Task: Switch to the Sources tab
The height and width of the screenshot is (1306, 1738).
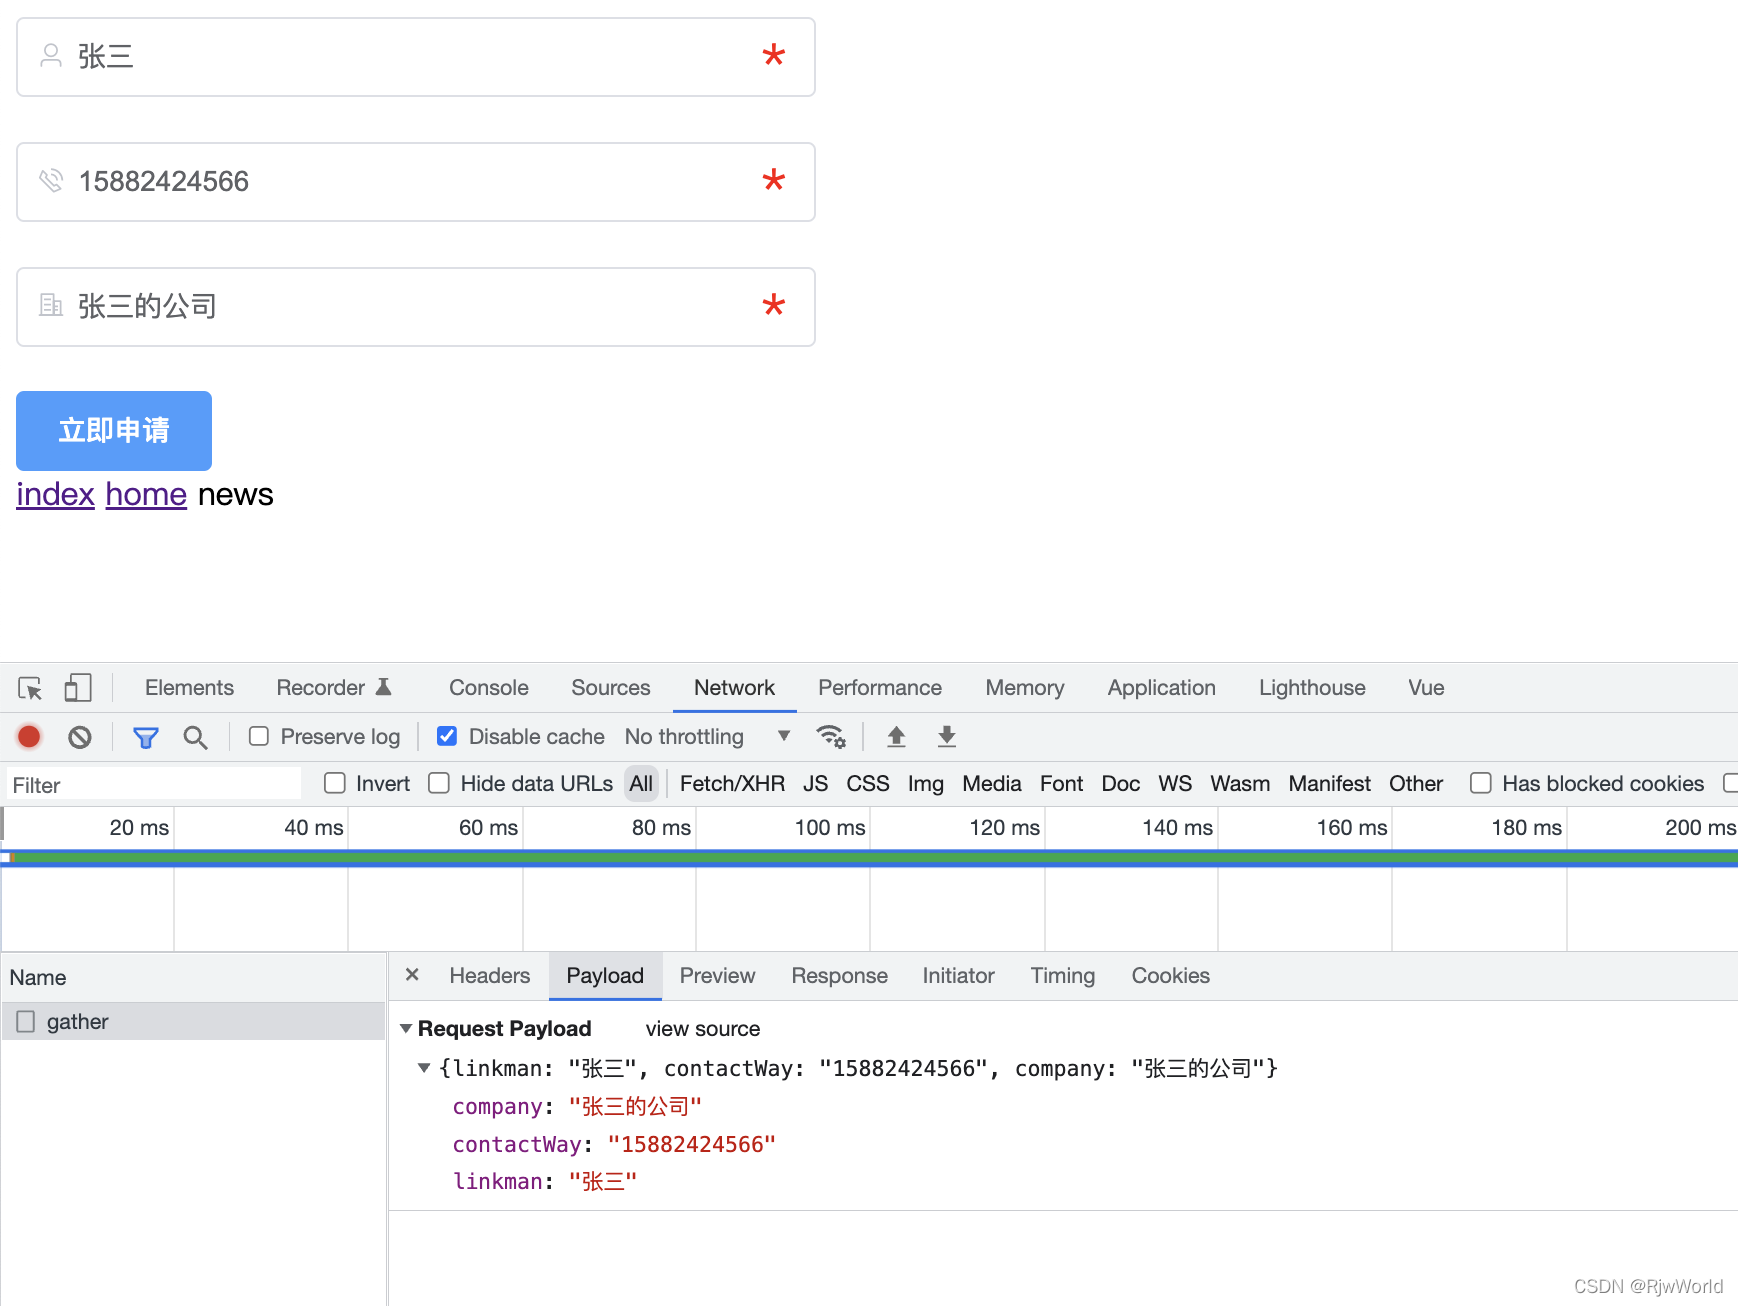Action: coord(610,688)
